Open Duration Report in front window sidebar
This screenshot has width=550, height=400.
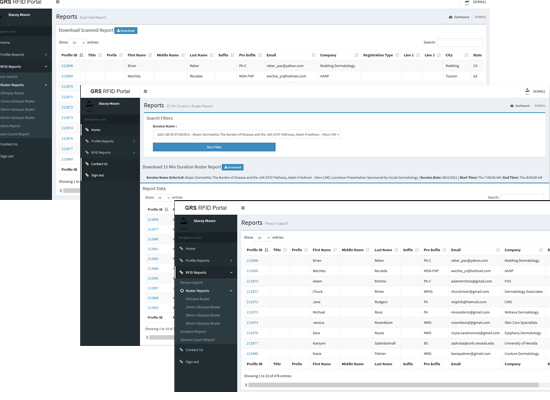(x=193, y=332)
